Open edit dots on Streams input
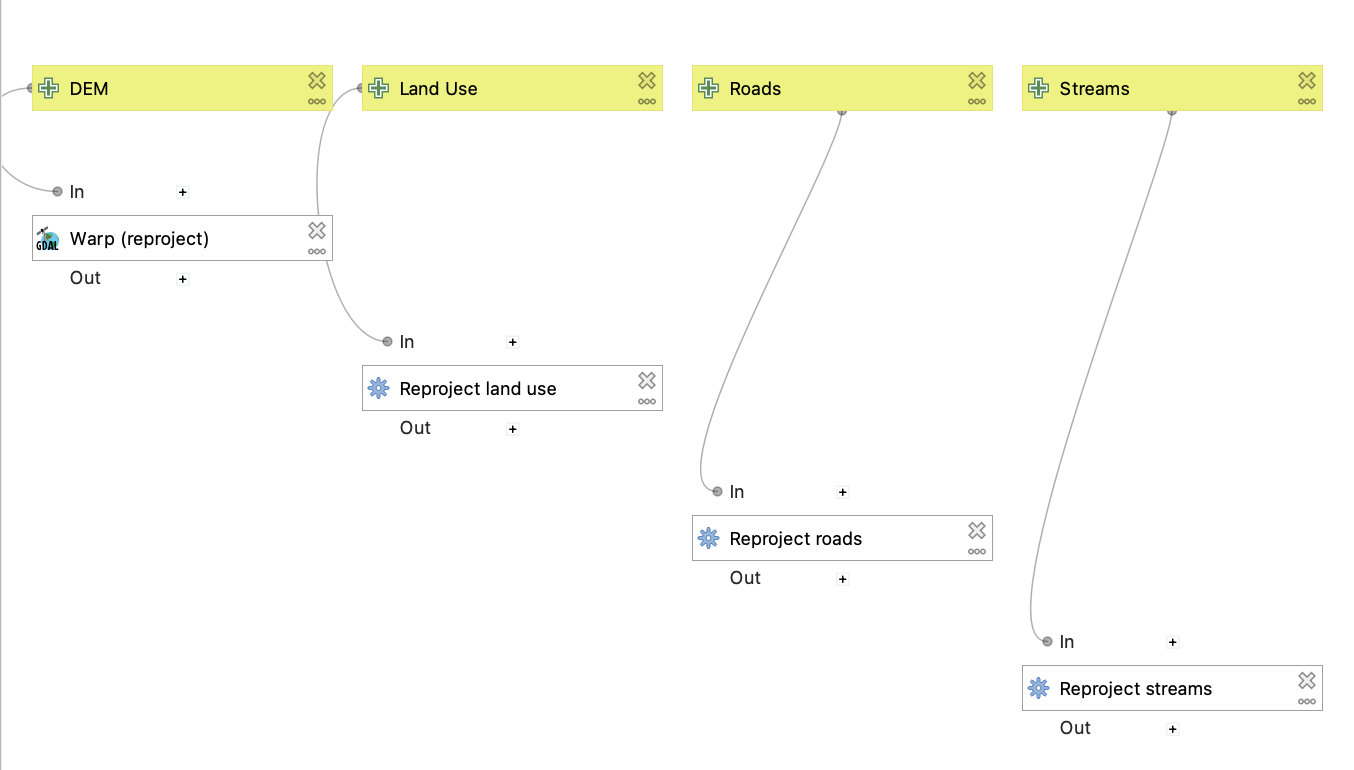1354x770 pixels. coord(1307,101)
